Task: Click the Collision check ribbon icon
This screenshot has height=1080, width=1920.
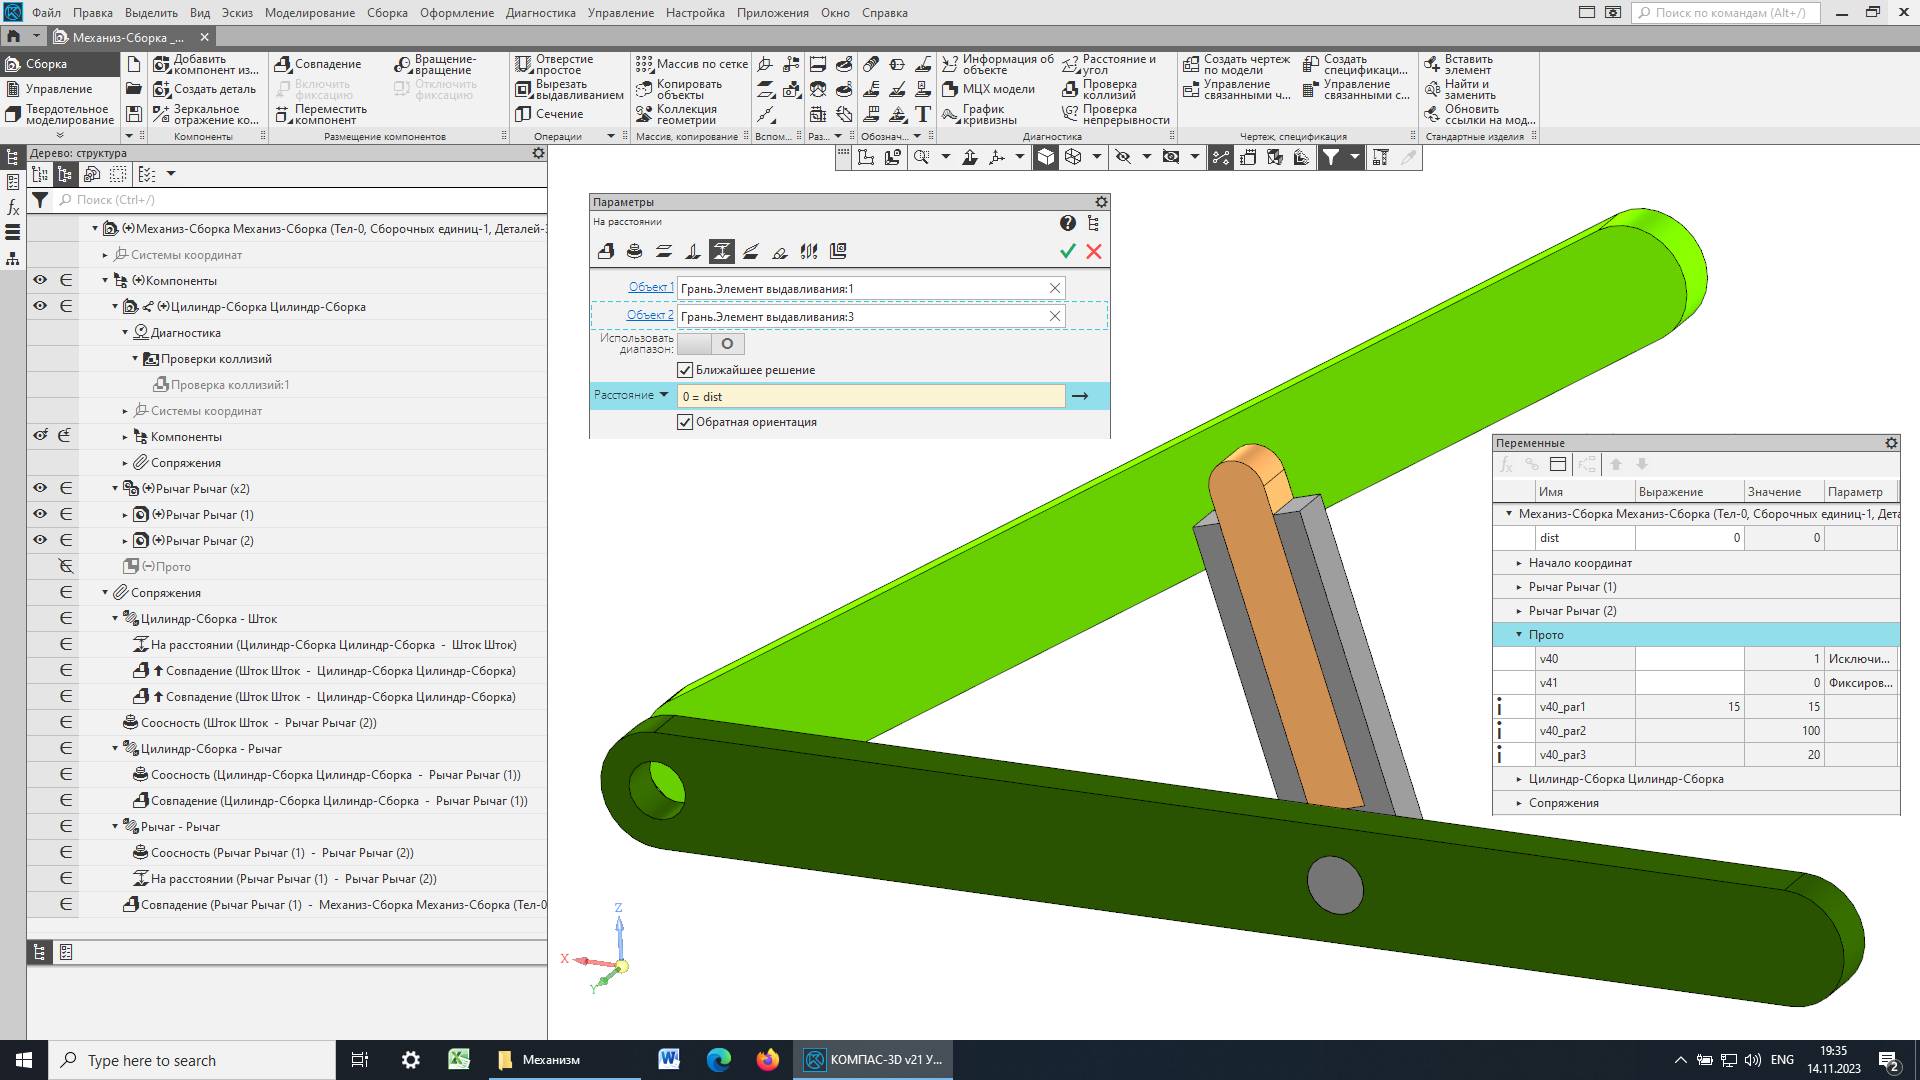Action: point(1071,89)
